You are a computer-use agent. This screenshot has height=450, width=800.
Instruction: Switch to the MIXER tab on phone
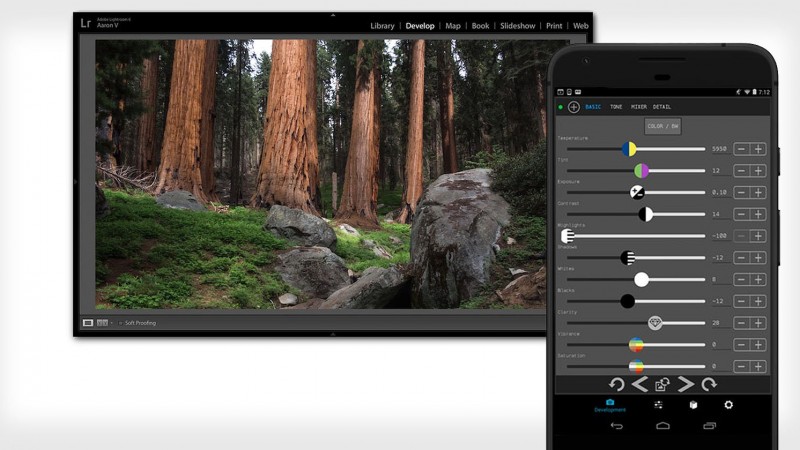click(x=639, y=107)
